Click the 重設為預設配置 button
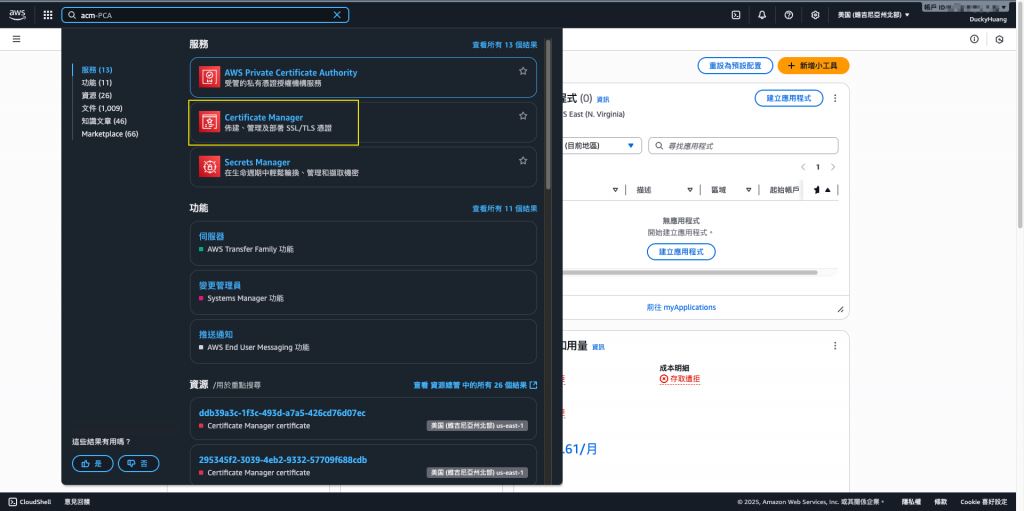Screen dimensions: 1024x511 click(736, 65)
